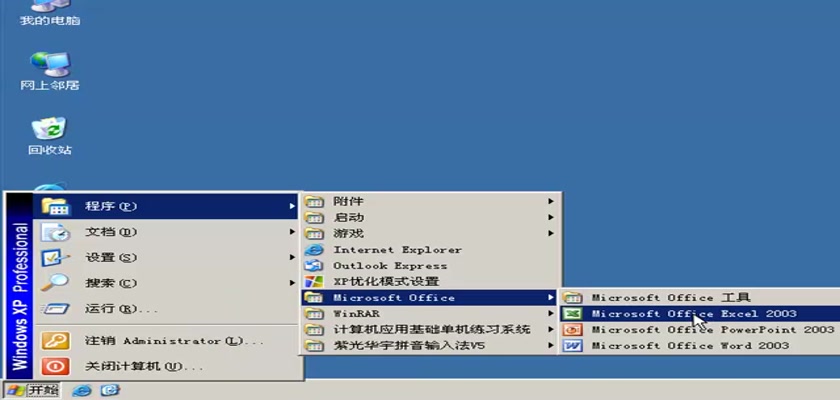840x400 pixels.
Task: Click the PowerPoint 2003 orange icon
Action: [573, 330]
